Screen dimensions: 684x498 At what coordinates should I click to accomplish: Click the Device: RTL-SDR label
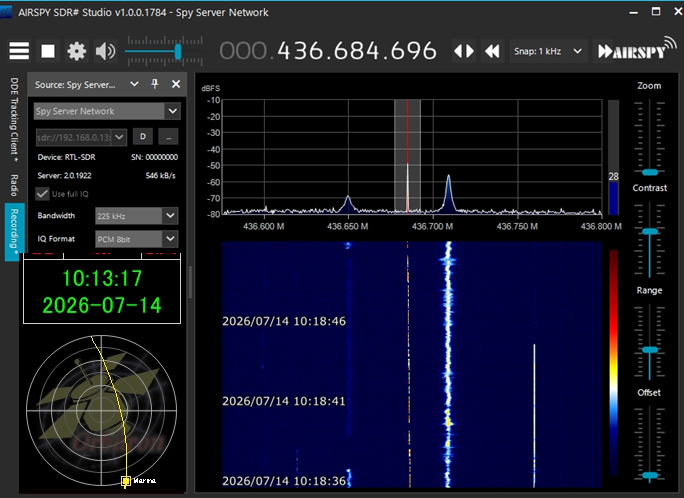pyautogui.click(x=66, y=157)
